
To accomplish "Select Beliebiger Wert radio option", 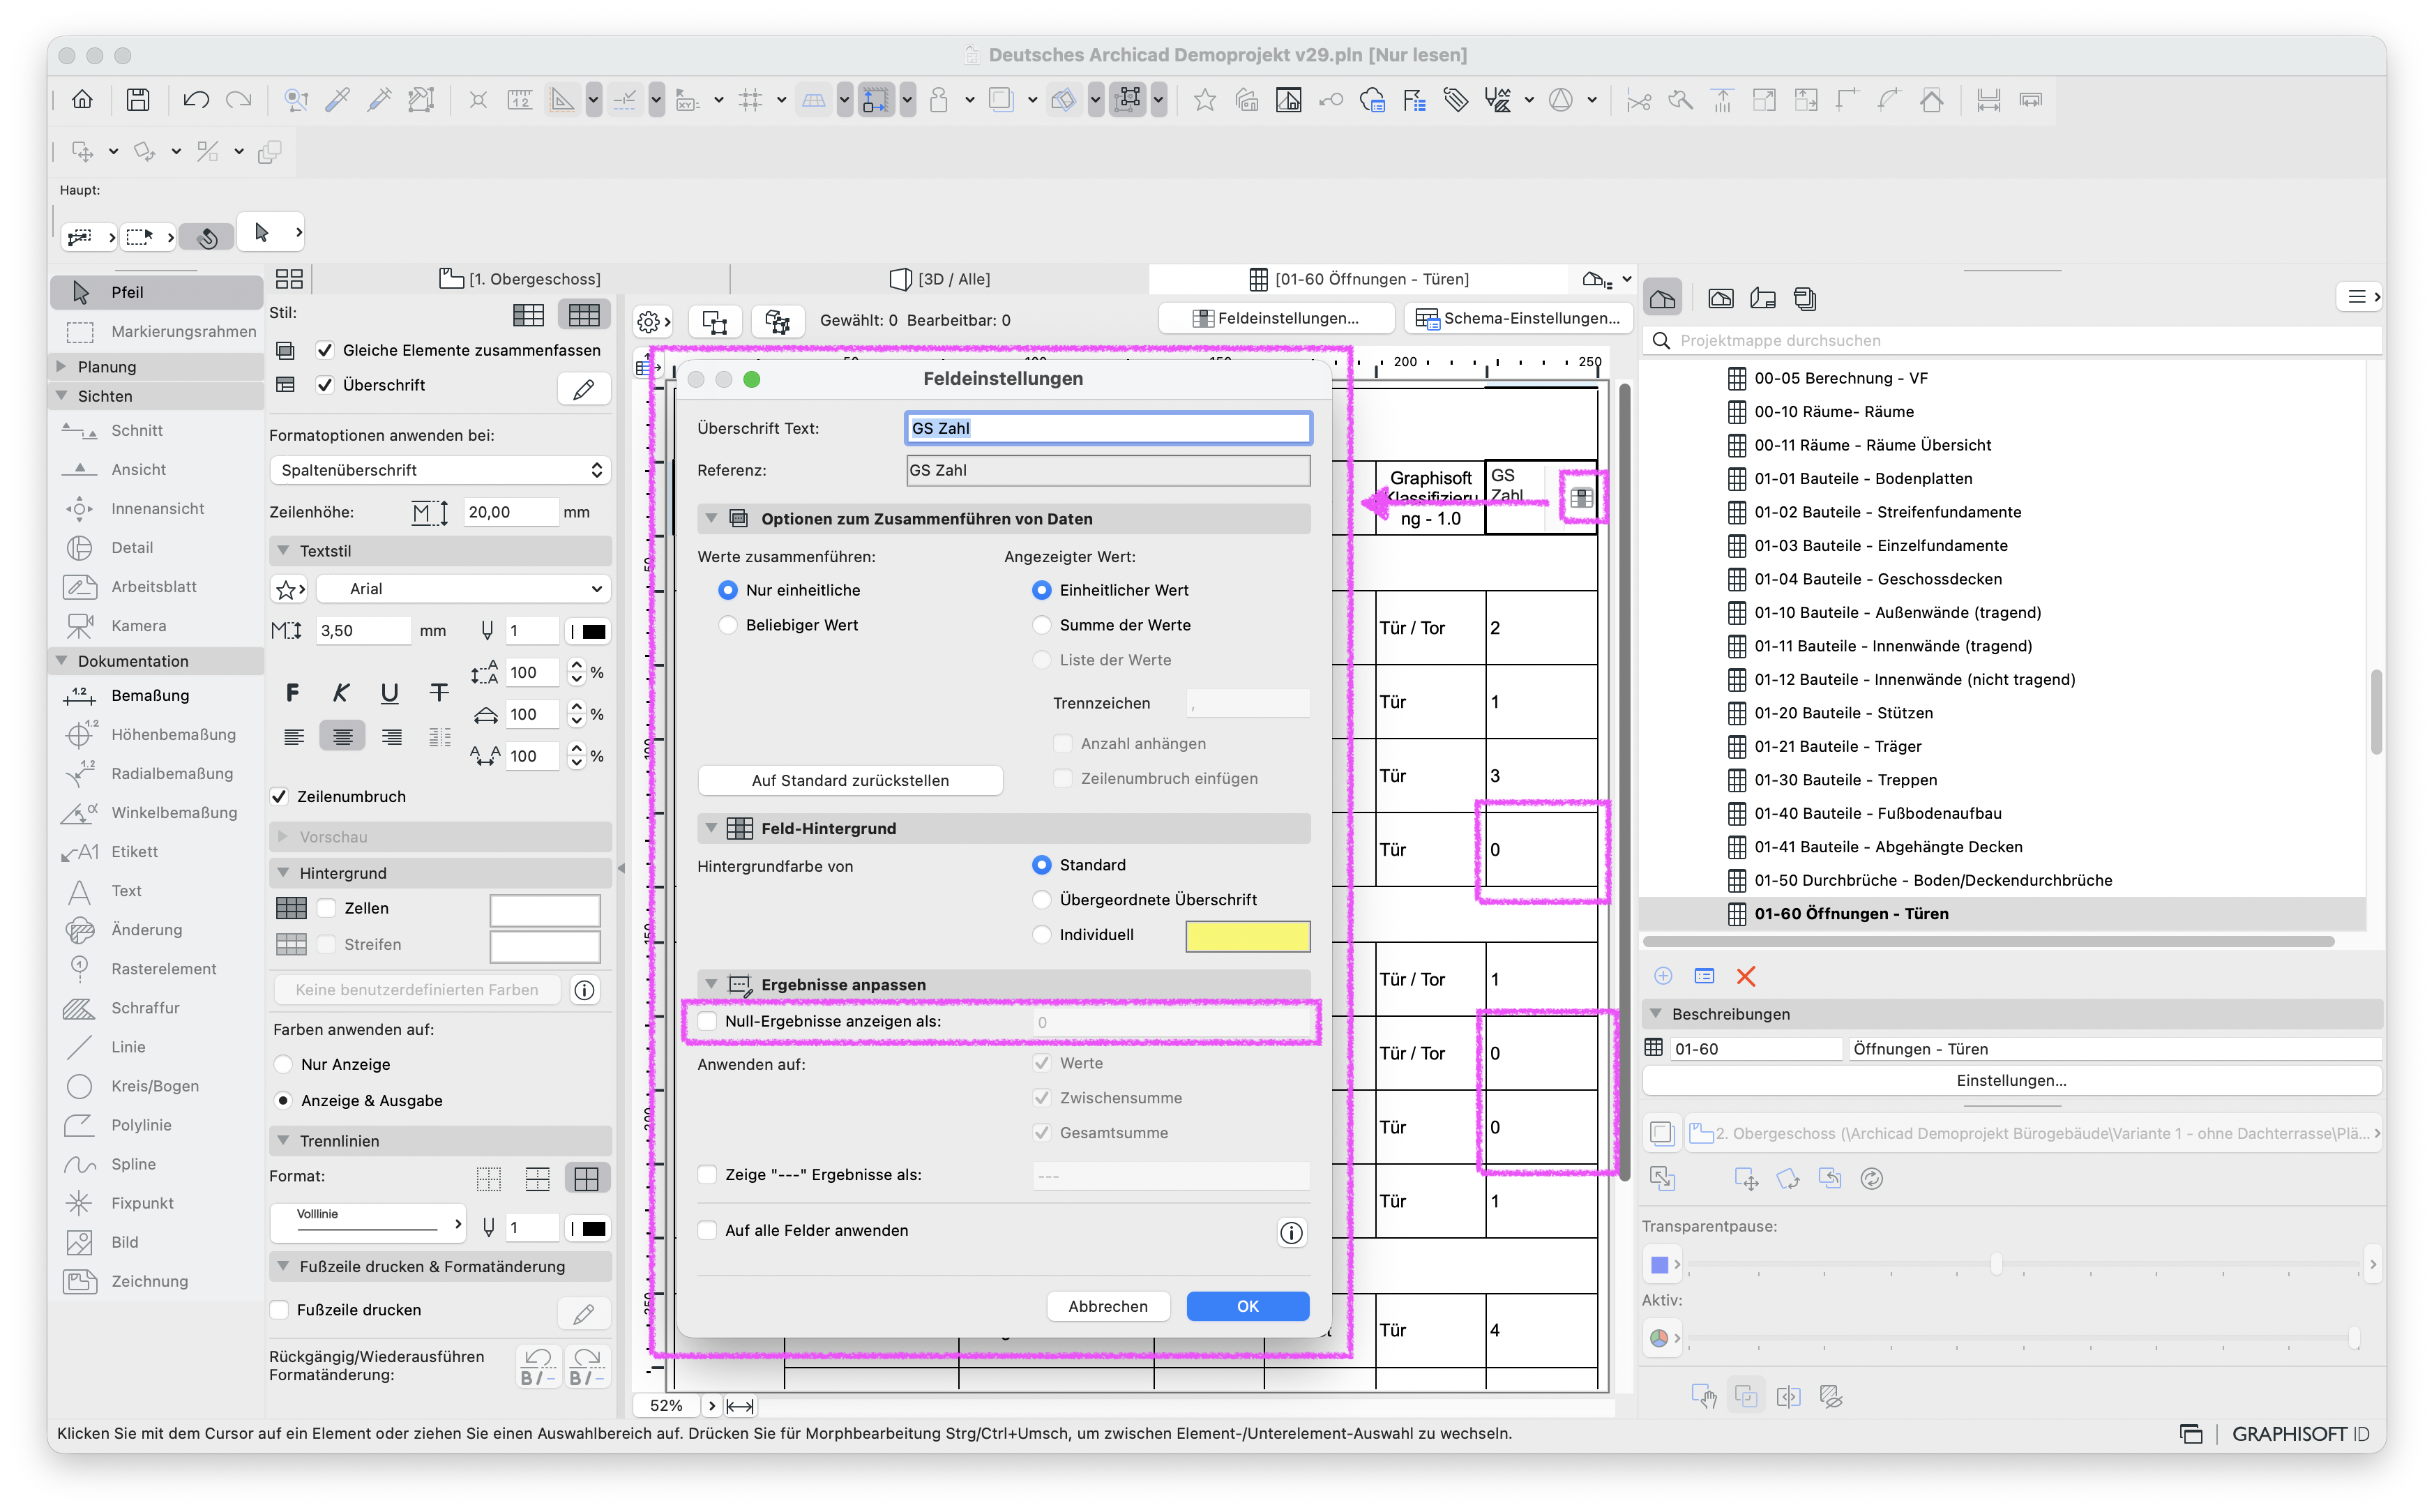I will 728,625.
